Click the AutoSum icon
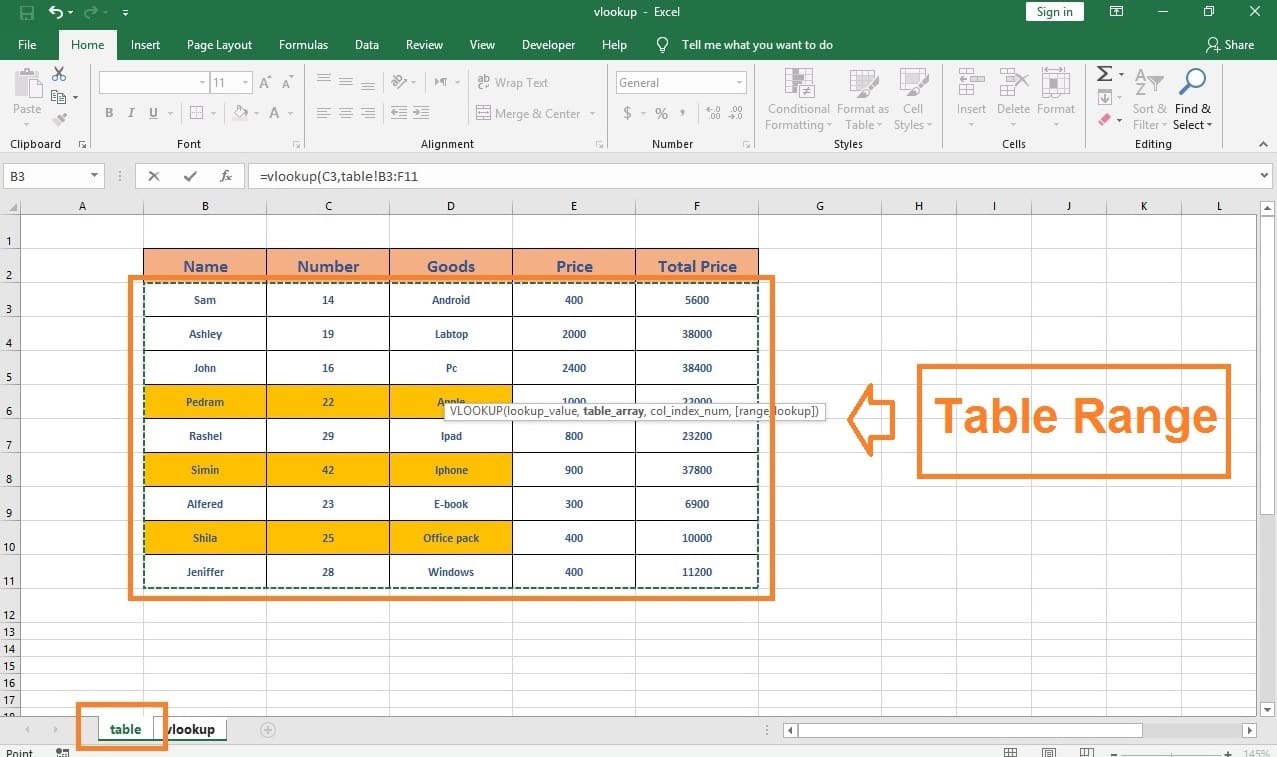This screenshot has height=757, width=1277. [x=1102, y=73]
